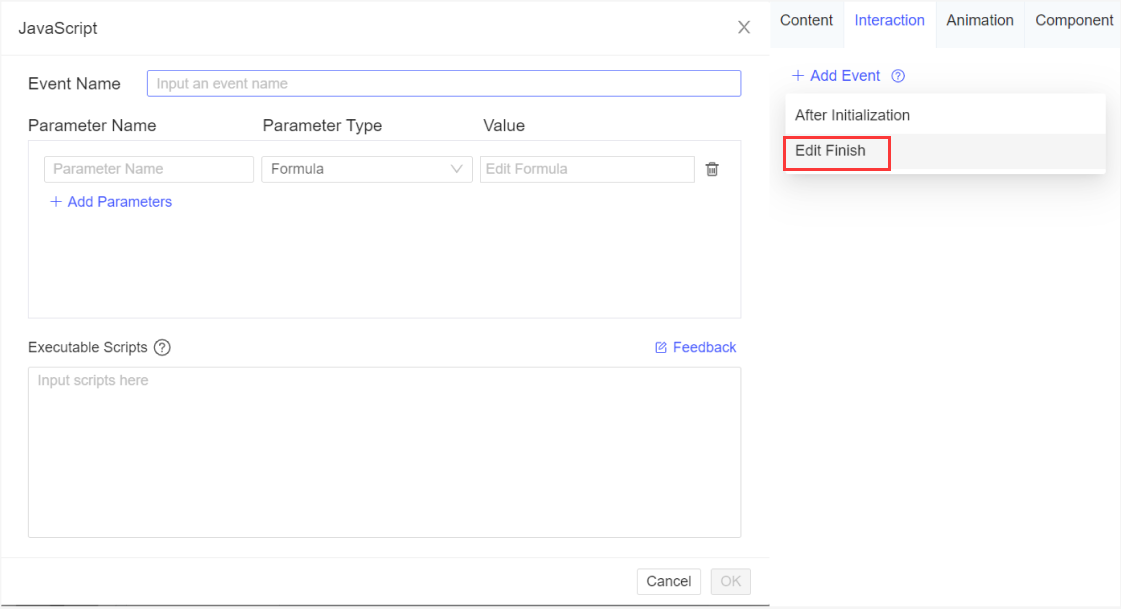This screenshot has width=1121, height=609.
Task: Open Add Event help icon
Action: coord(898,76)
